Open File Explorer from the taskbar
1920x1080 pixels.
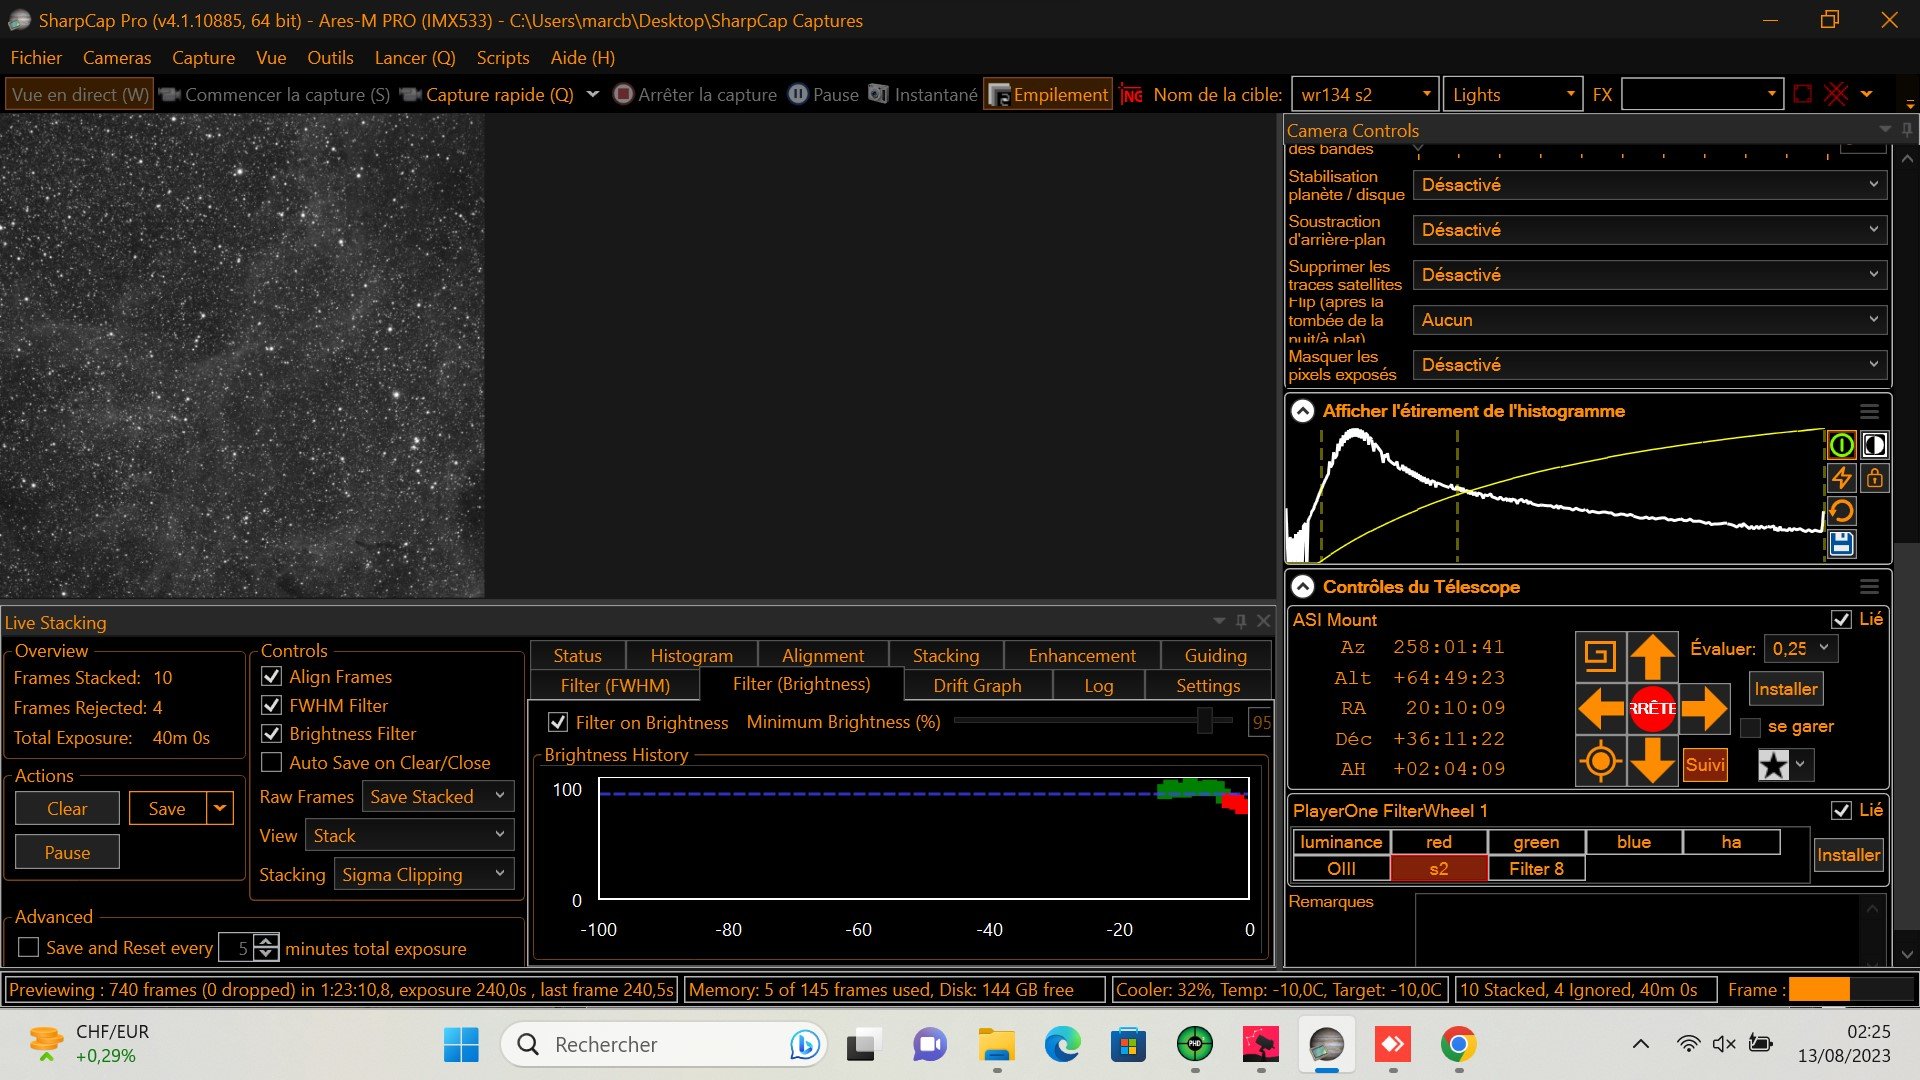point(996,1045)
